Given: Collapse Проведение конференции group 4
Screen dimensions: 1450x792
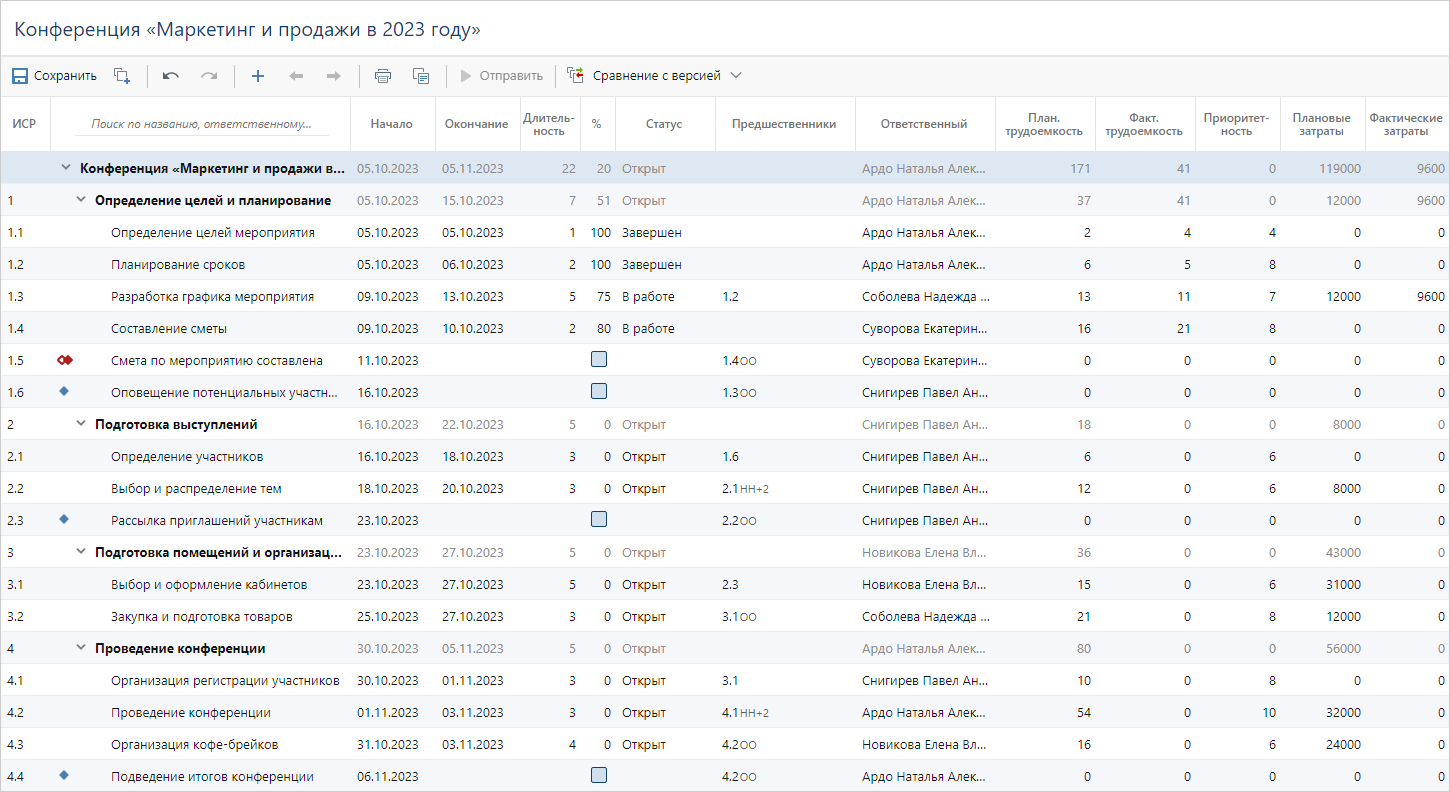Looking at the screenshot, I should point(82,648).
